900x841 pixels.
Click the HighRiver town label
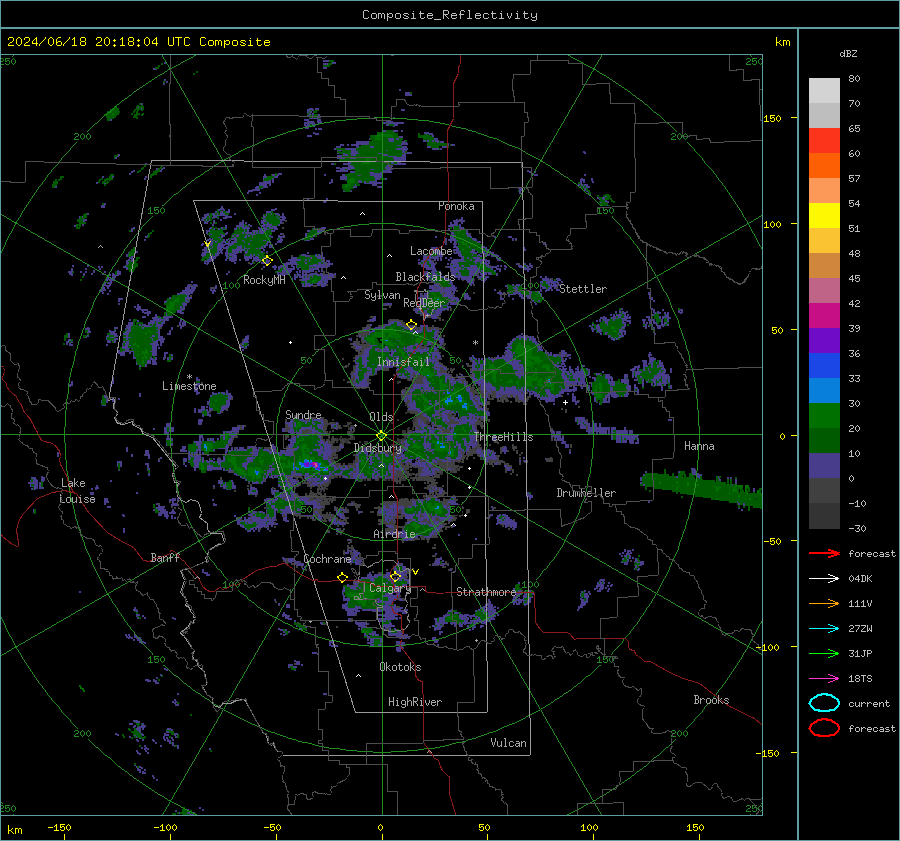[415, 702]
